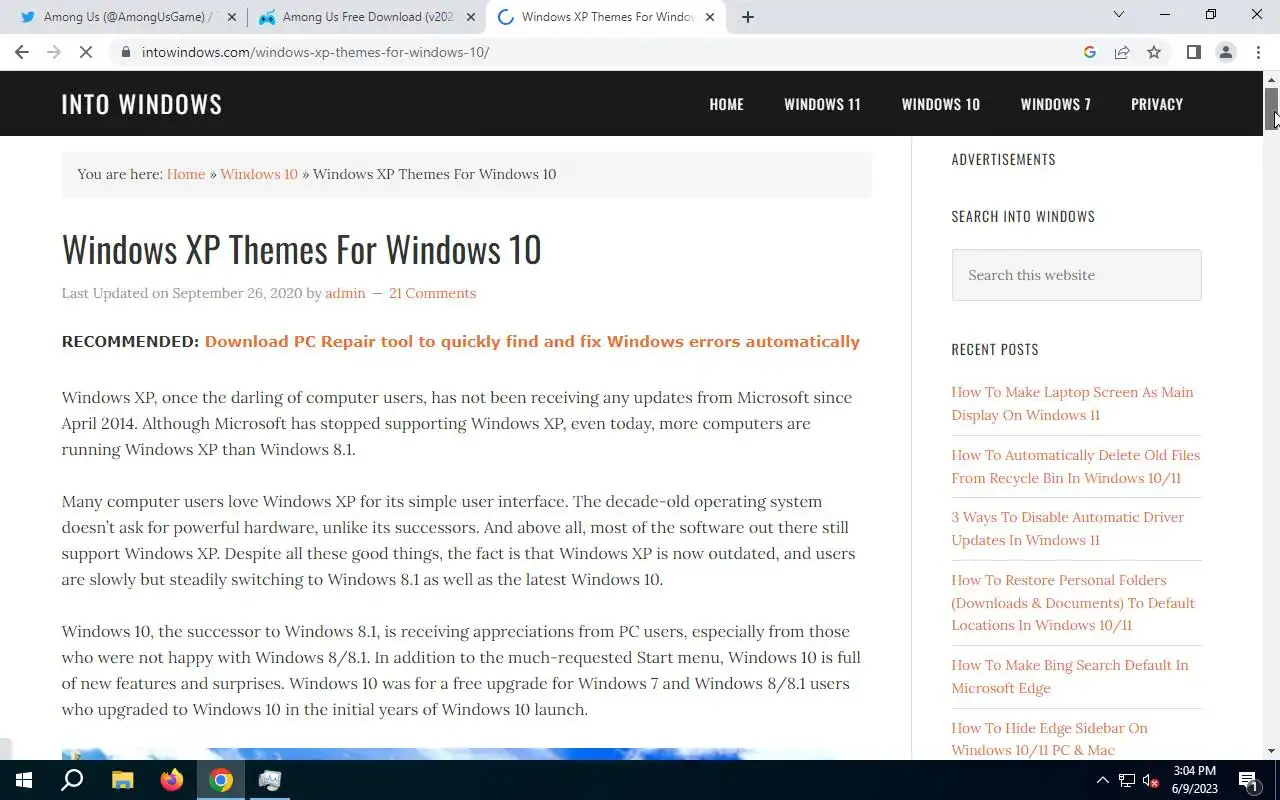Go back to previous page
The image size is (1280, 800).
pyautogui.click(x=22, y=52)
